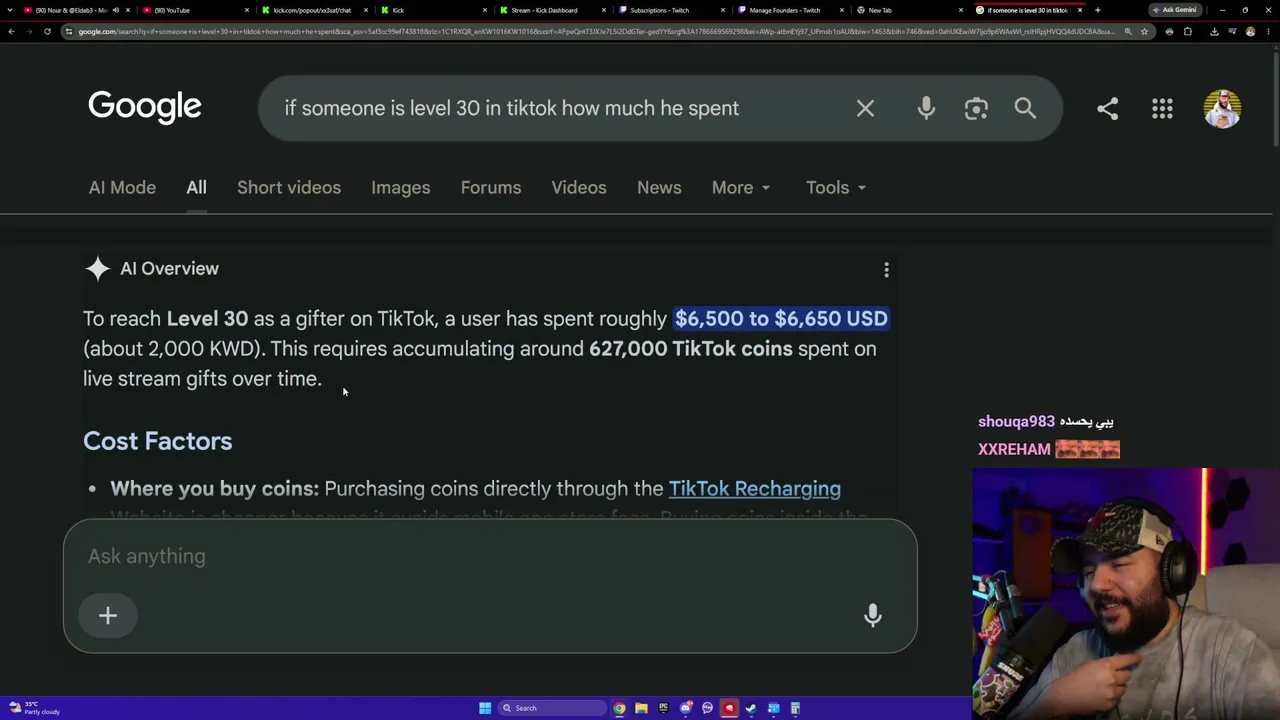Submit search with the magnifying glass icon
The image size is (1280, 720).
(x=1025, y=108)
